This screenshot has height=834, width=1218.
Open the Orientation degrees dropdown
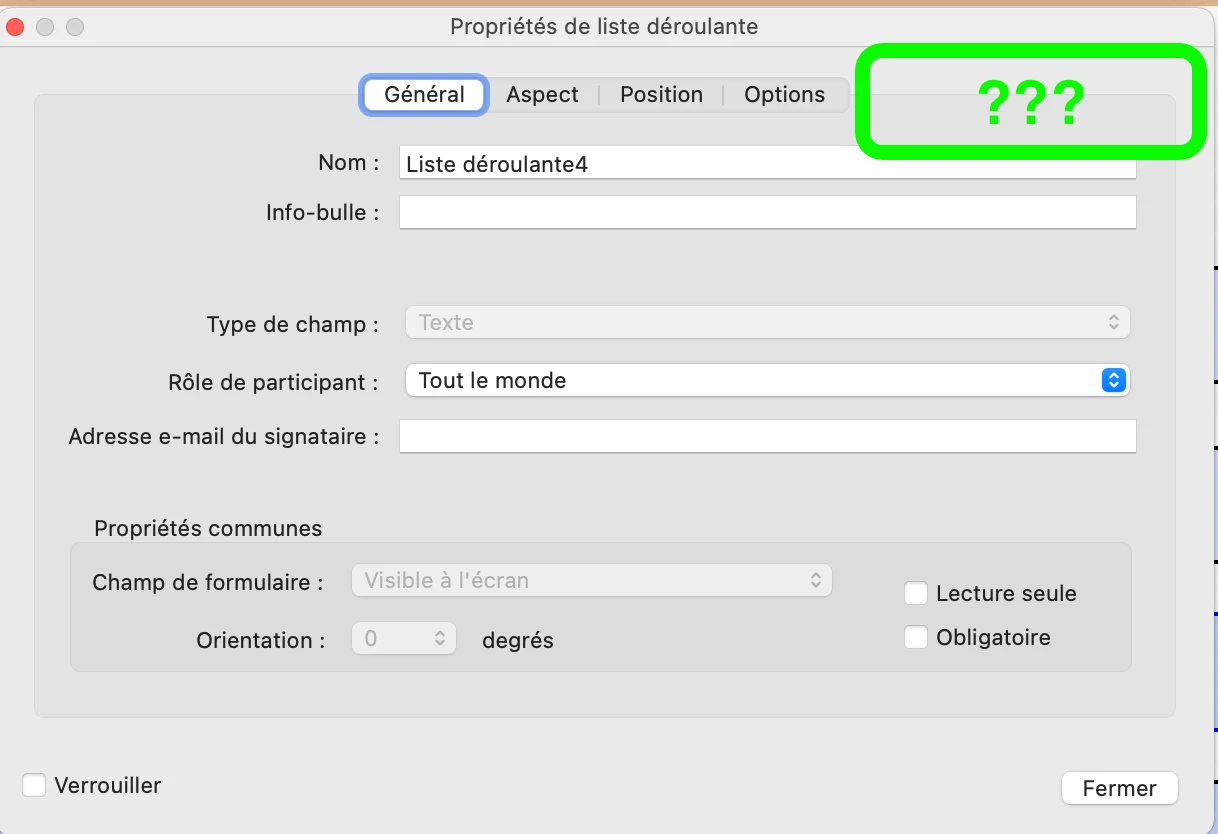(x=404, y=638)
